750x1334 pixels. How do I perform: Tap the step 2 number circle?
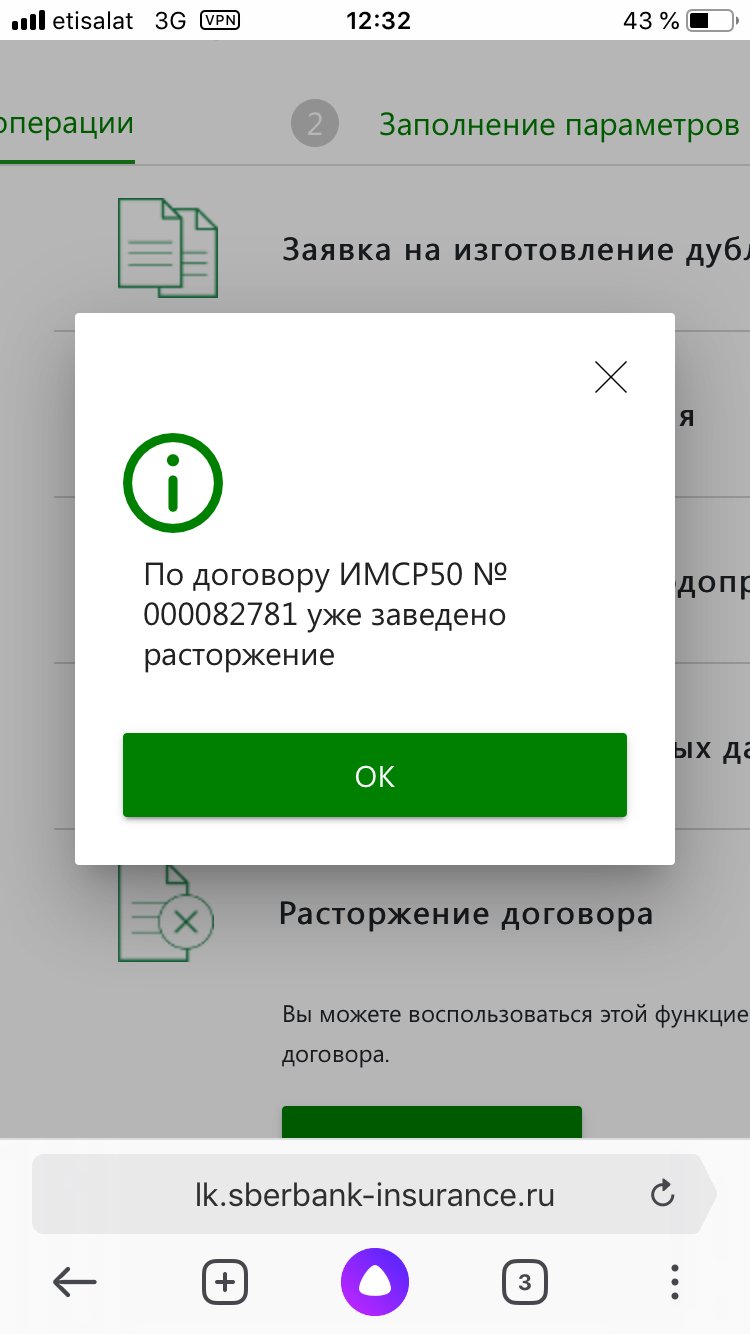315,124
